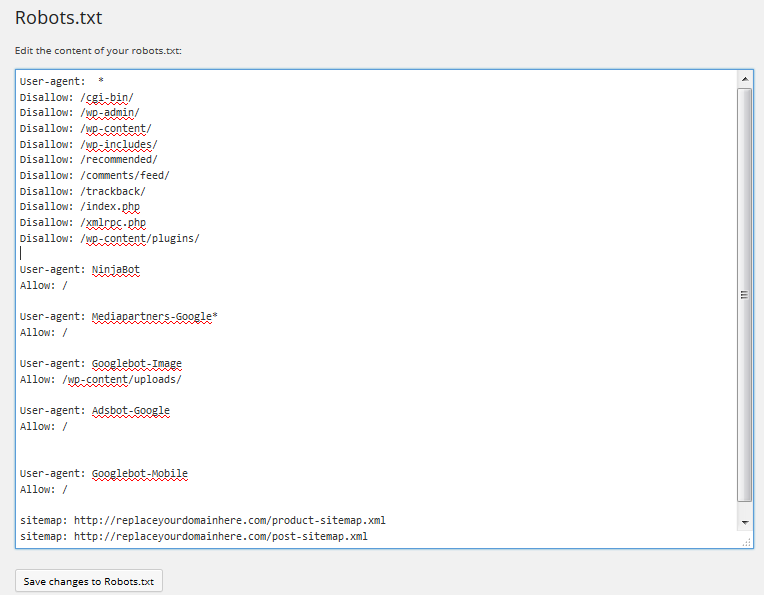
Task: Click the textarea scrollbar thumb
Action: (745, 294)
